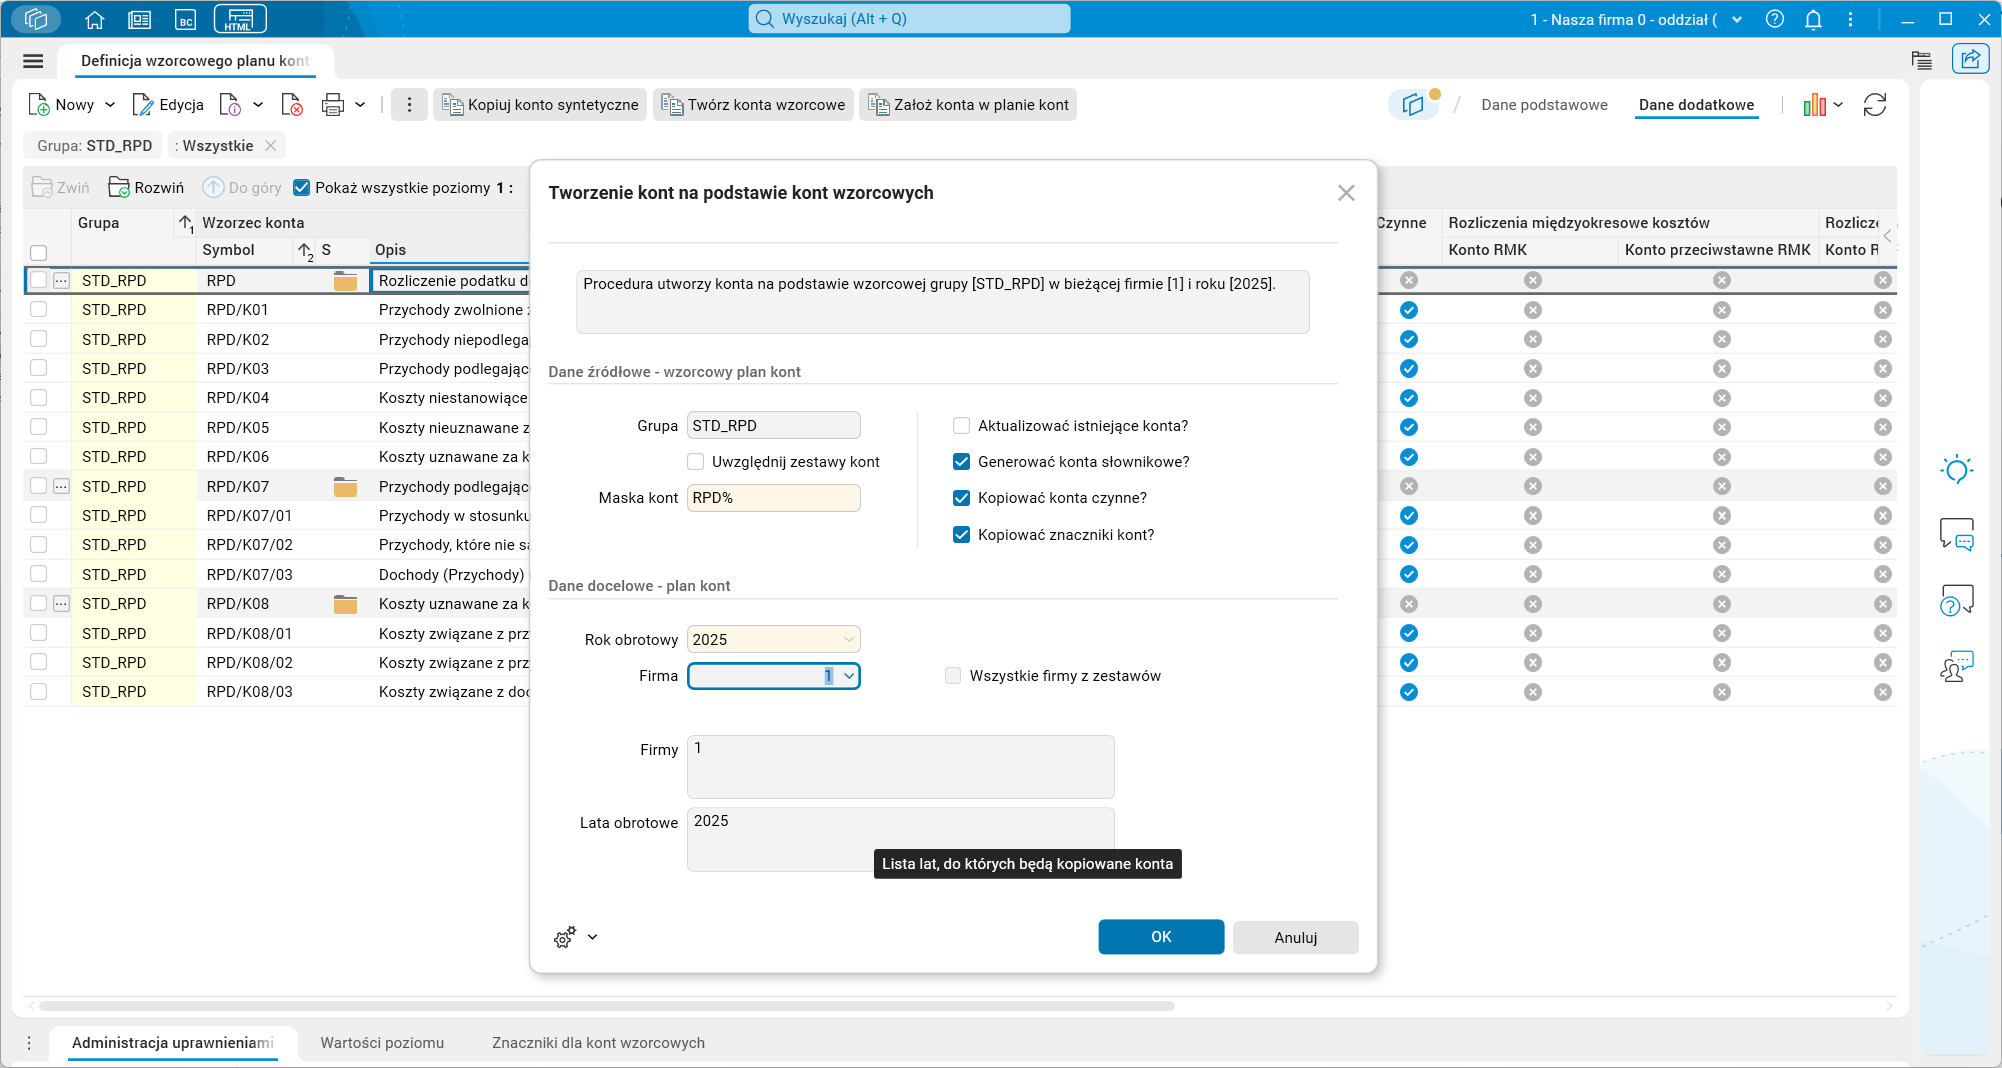This screenshot has height=1068, width=2002.
Task: Expand the Nowy dropdown arrow
Action: click(110, 105)
